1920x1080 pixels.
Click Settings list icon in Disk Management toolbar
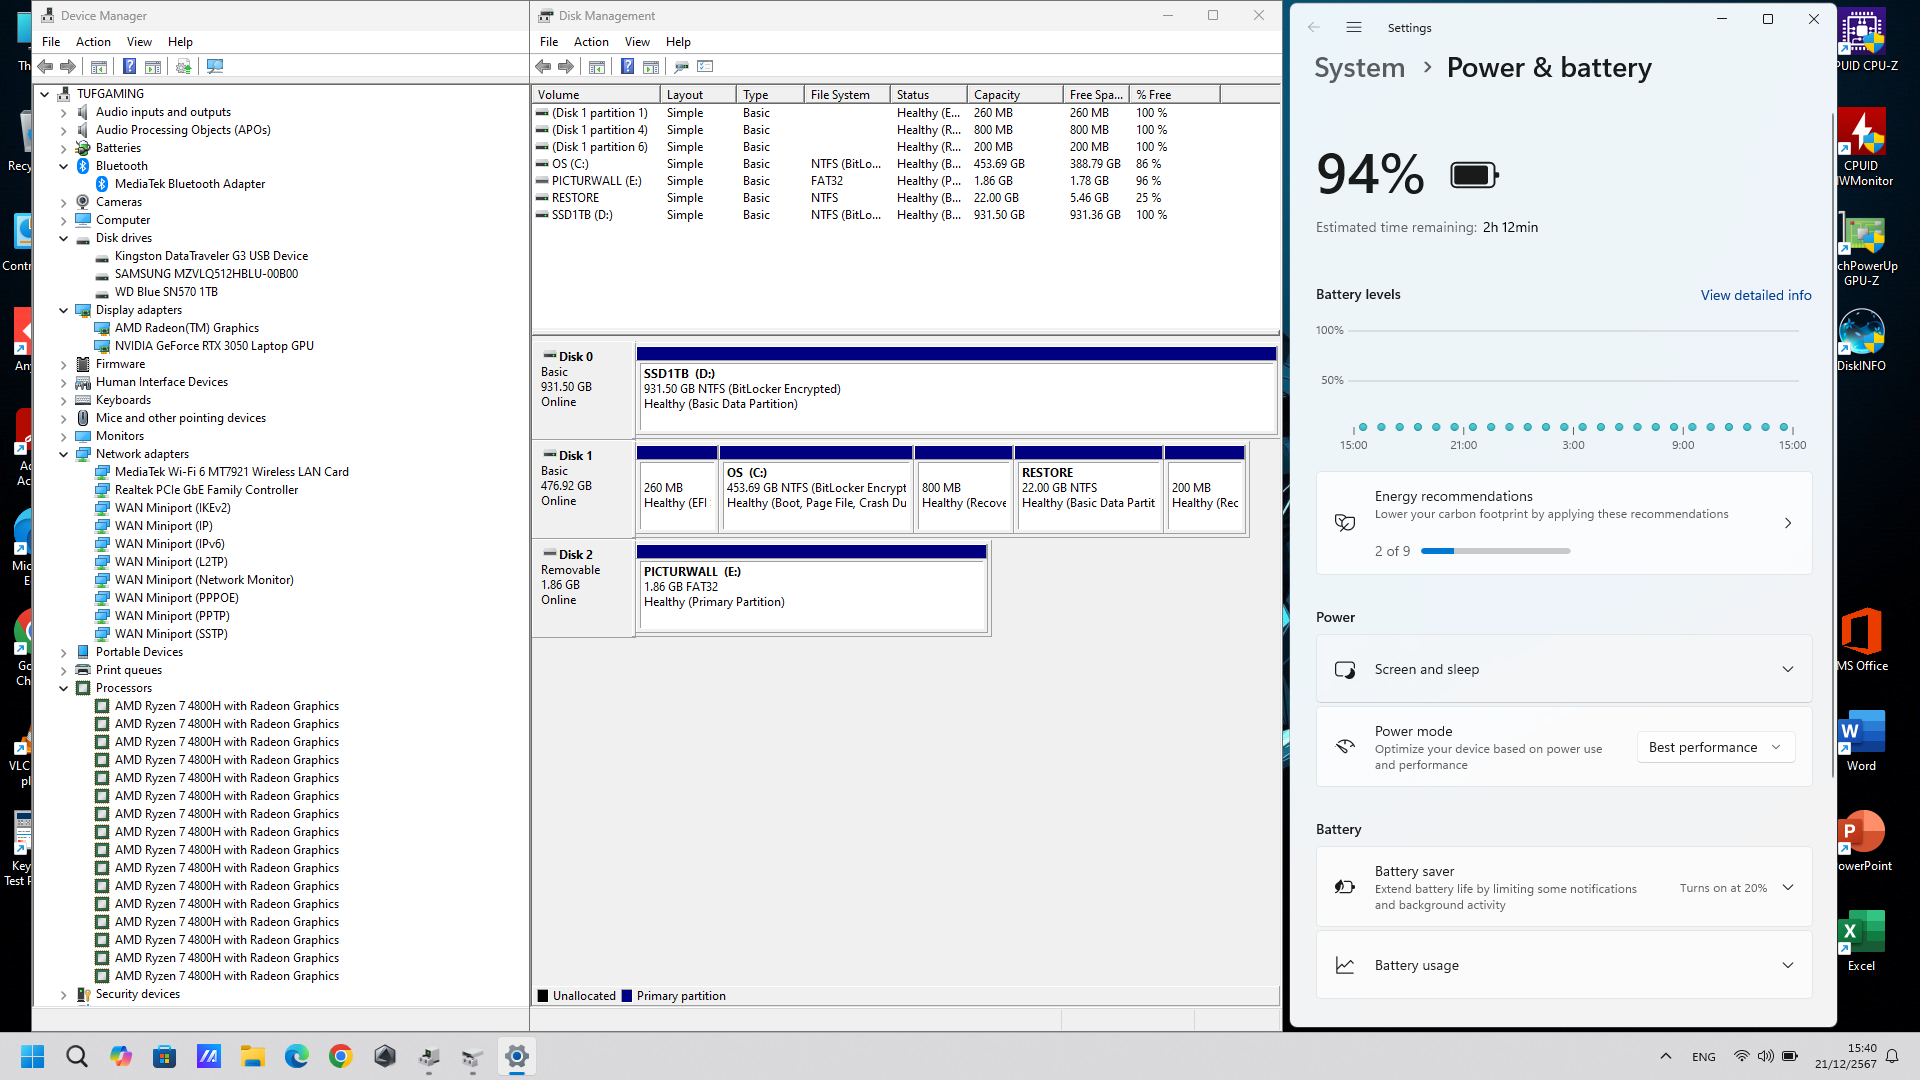click(705, 66)
